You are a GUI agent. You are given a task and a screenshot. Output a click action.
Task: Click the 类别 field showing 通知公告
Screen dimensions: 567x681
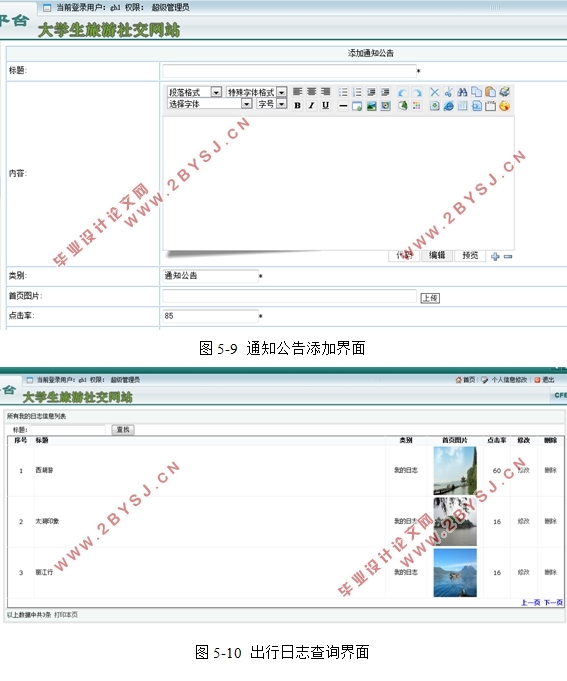point(211,276)
